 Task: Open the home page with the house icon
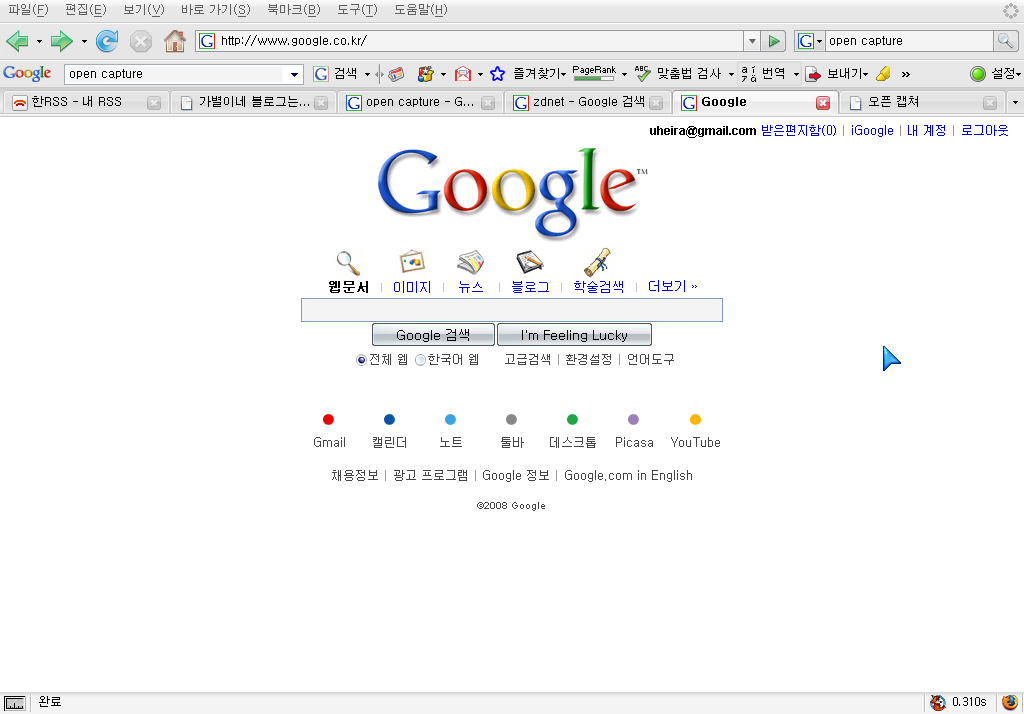(174, 41)
